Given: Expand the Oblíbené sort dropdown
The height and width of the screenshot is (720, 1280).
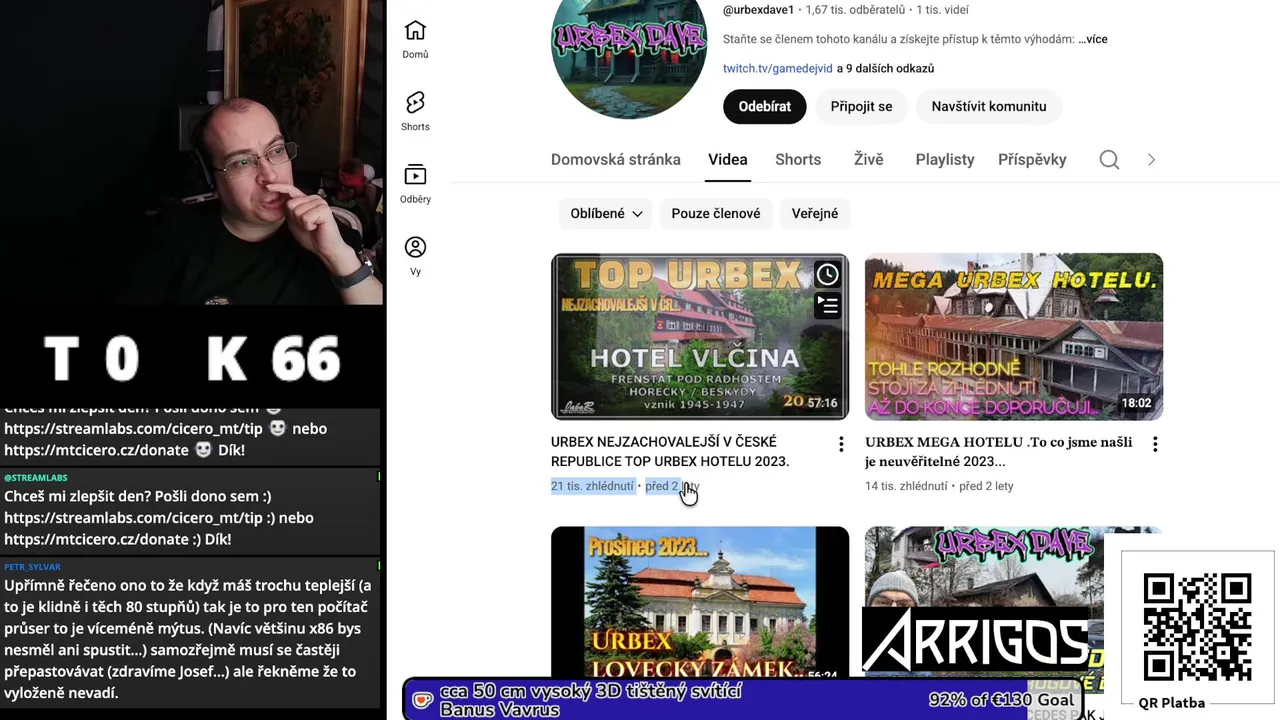Looking at the screenshot, I should click(606, 213).
